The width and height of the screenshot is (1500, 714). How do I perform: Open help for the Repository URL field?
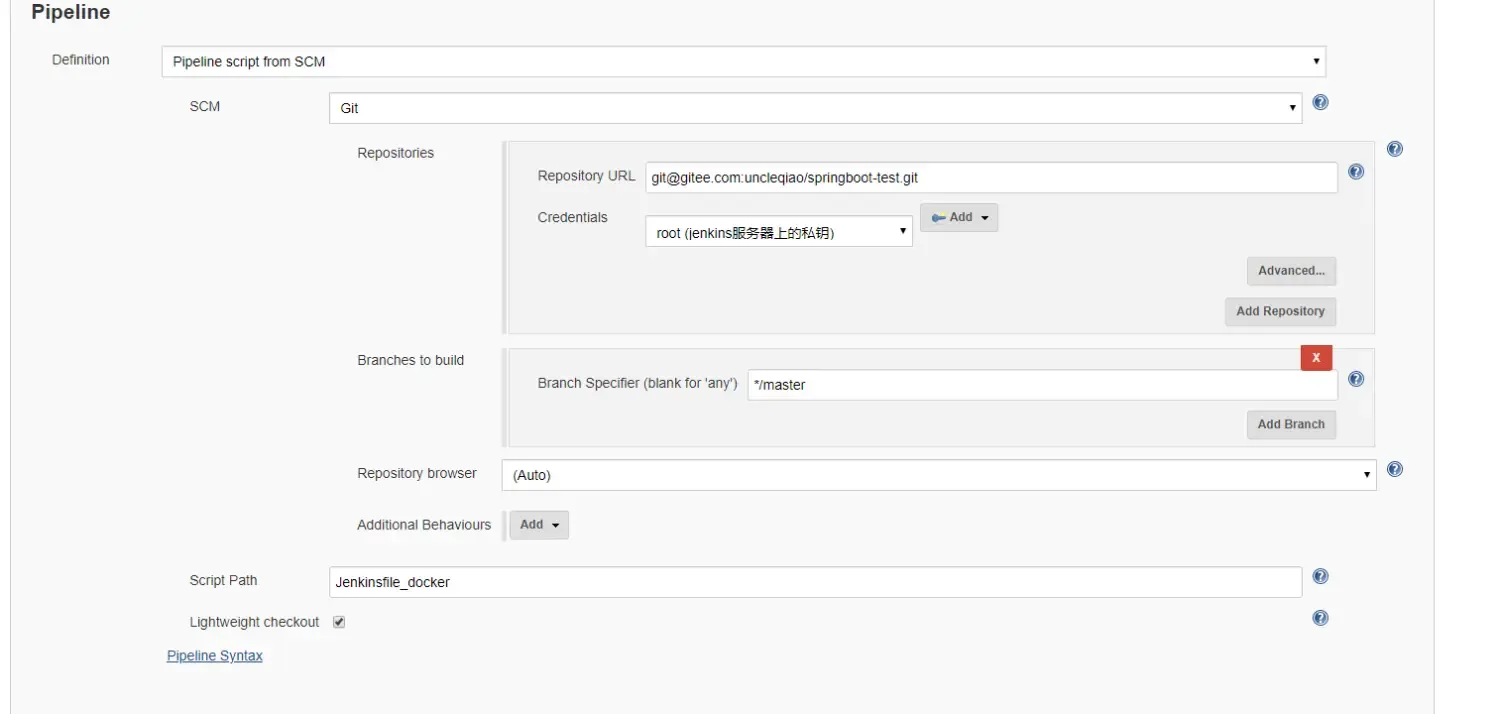(x=1356, y=171)
